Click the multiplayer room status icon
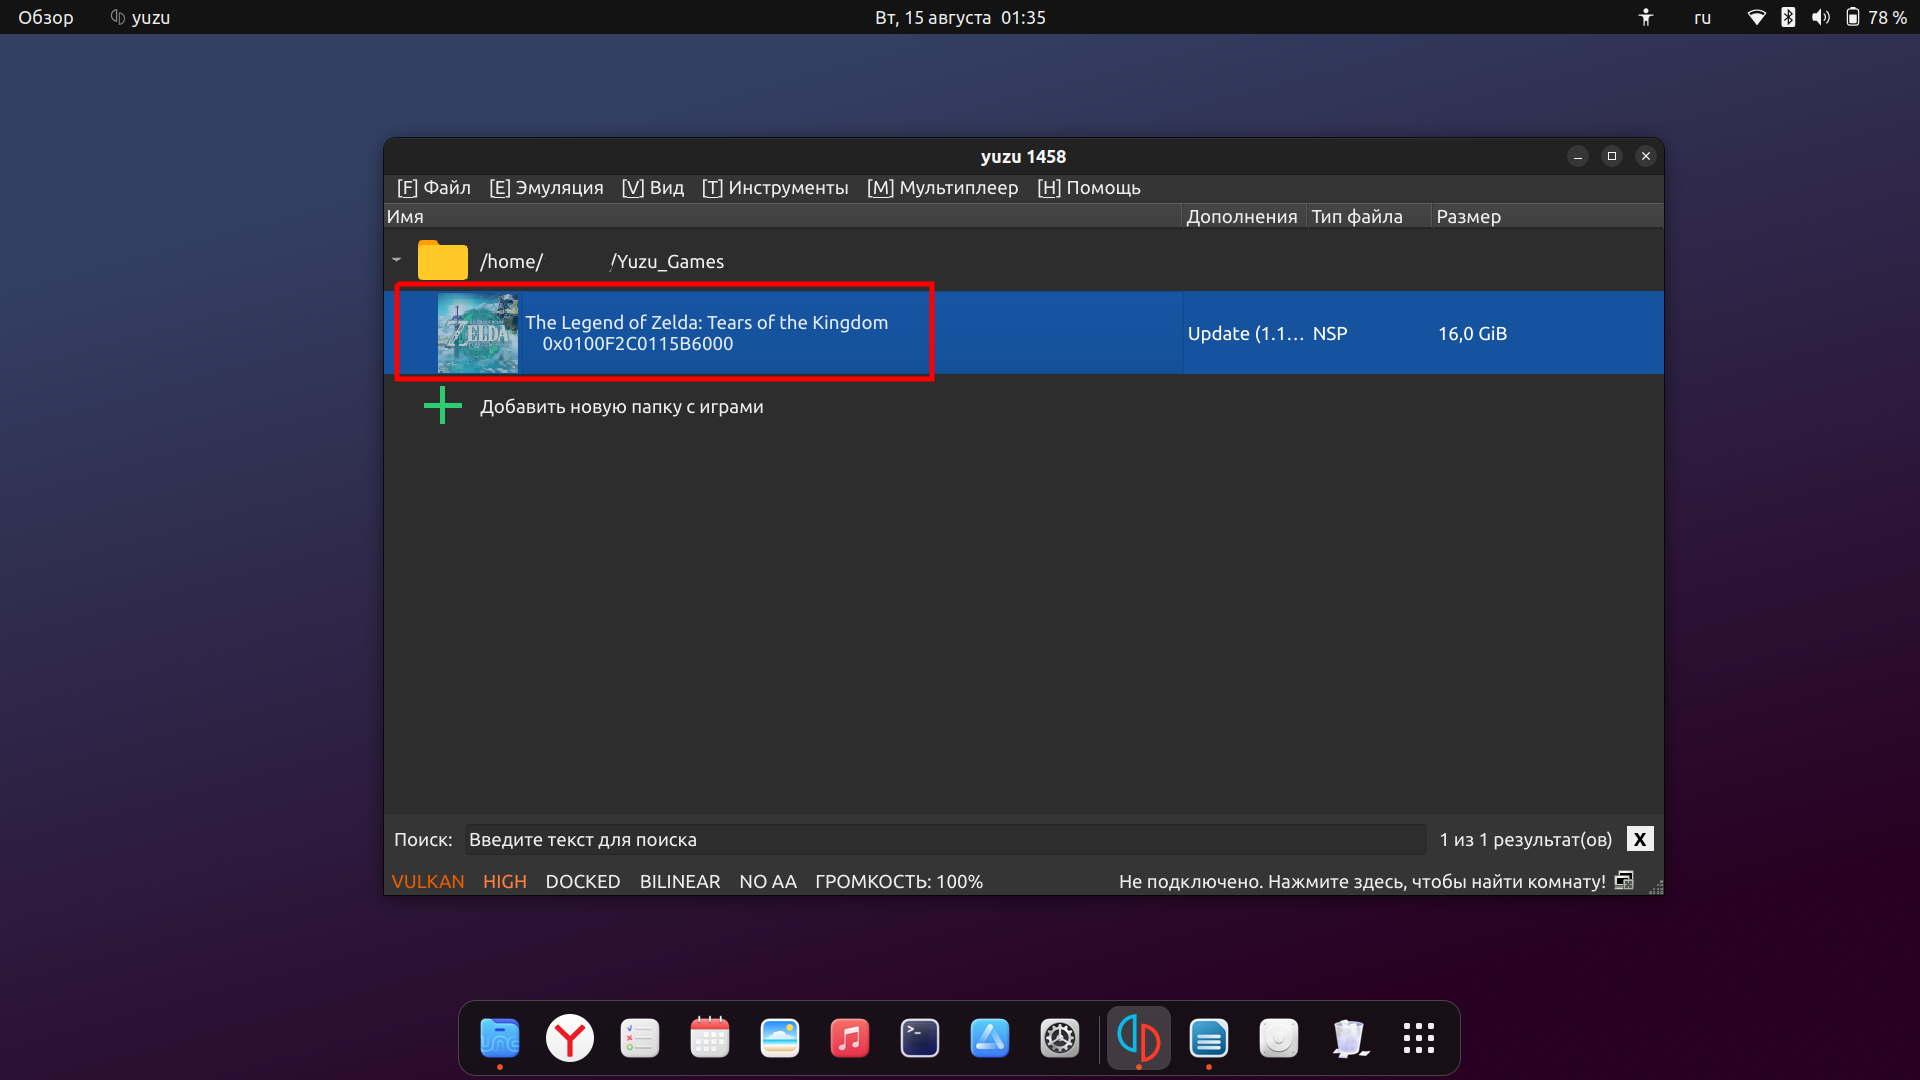Screen dimensions: 1920x1080 [1624, 881]
